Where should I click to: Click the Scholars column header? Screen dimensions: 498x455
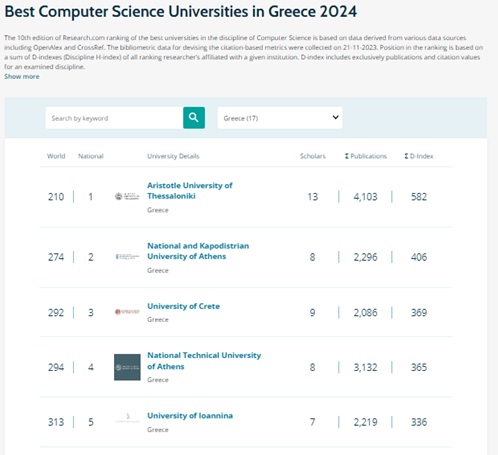point(313,156)
